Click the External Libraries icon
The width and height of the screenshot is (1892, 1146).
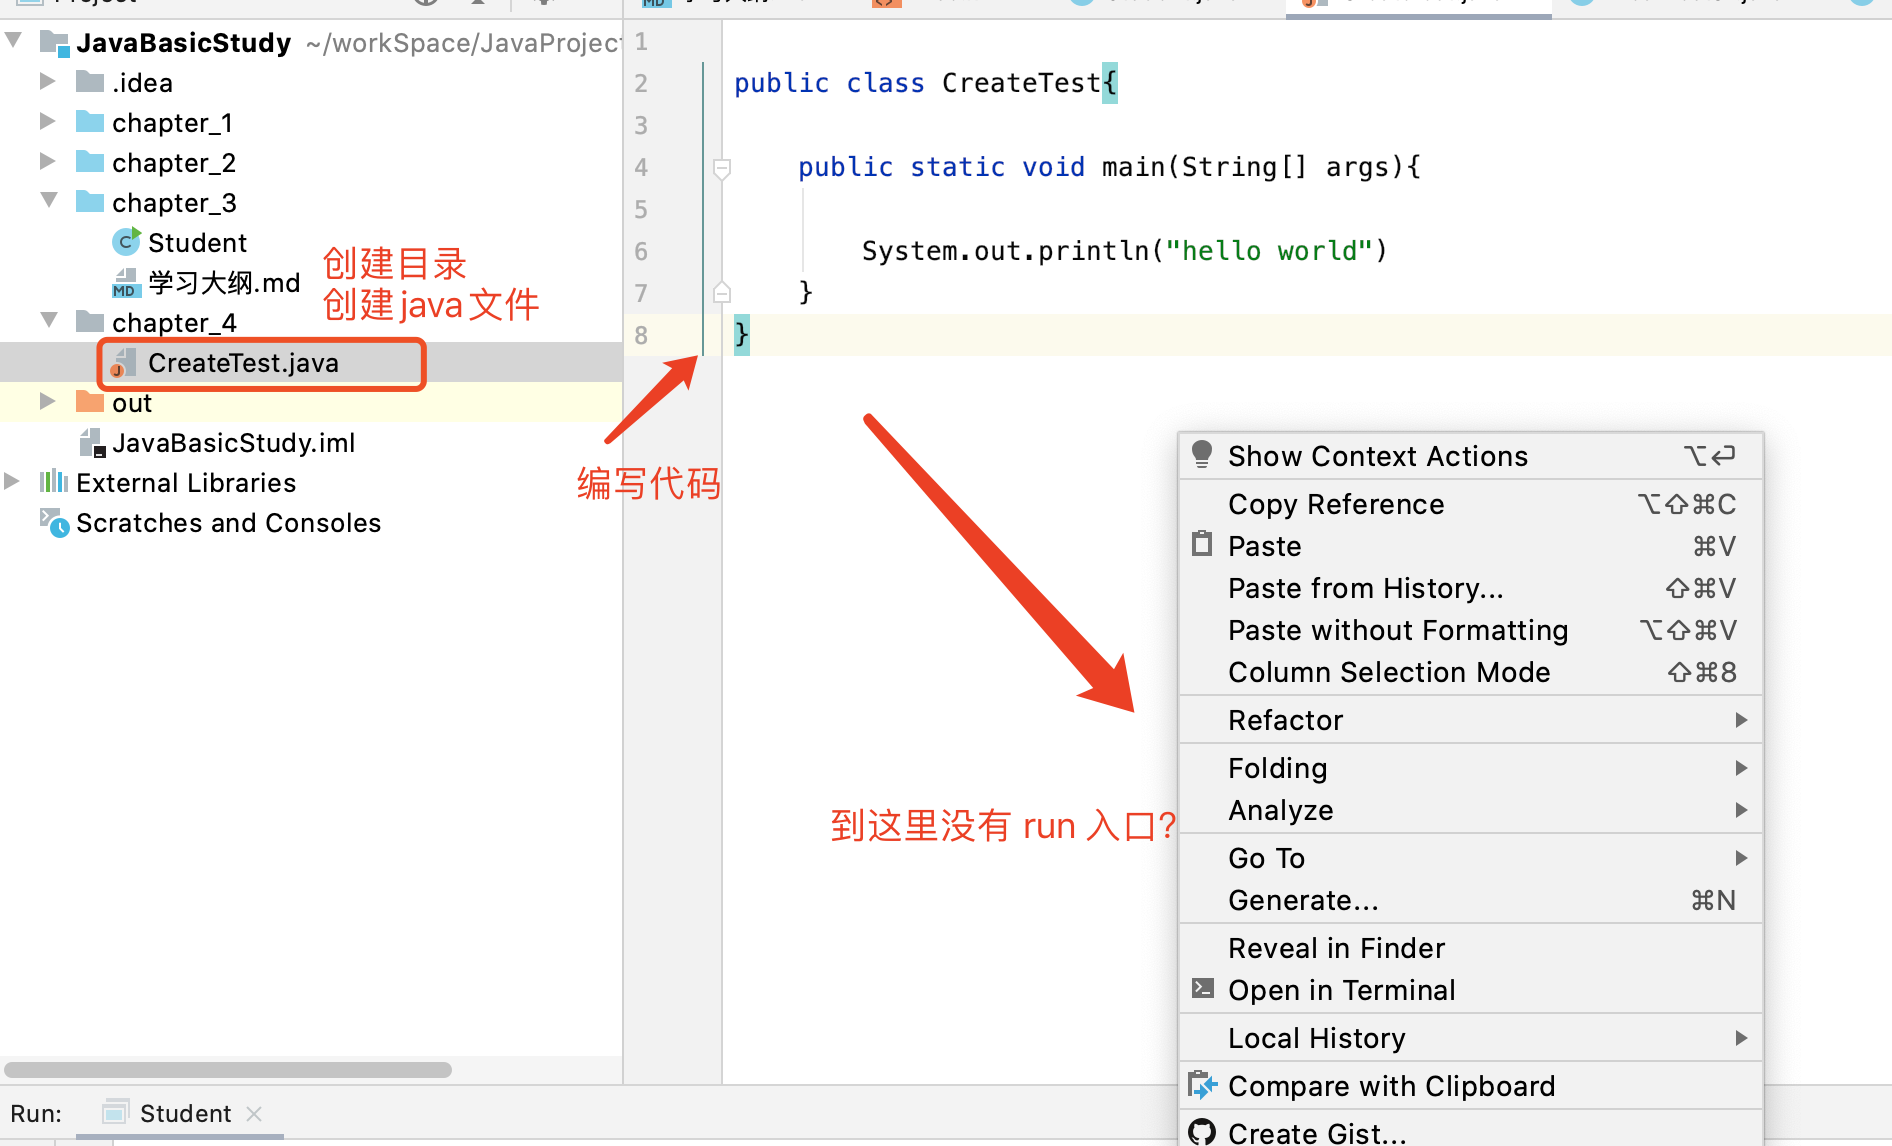54,482
